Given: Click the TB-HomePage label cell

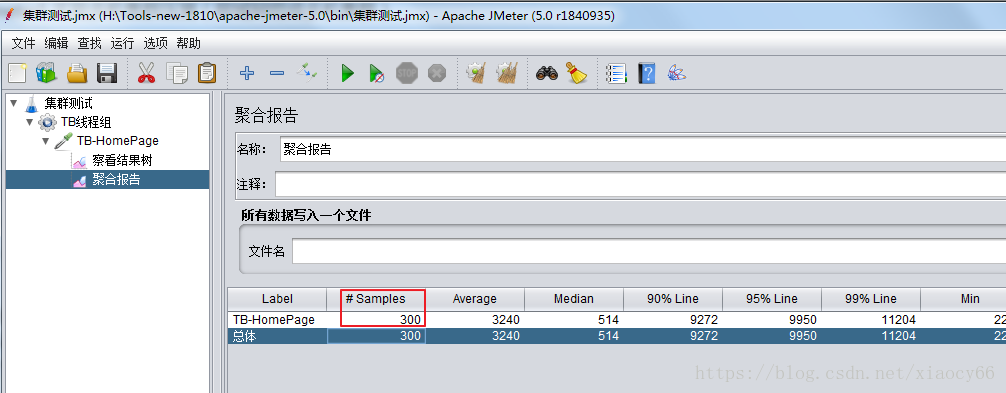Looking at the screenshot, I should point(277,319).
